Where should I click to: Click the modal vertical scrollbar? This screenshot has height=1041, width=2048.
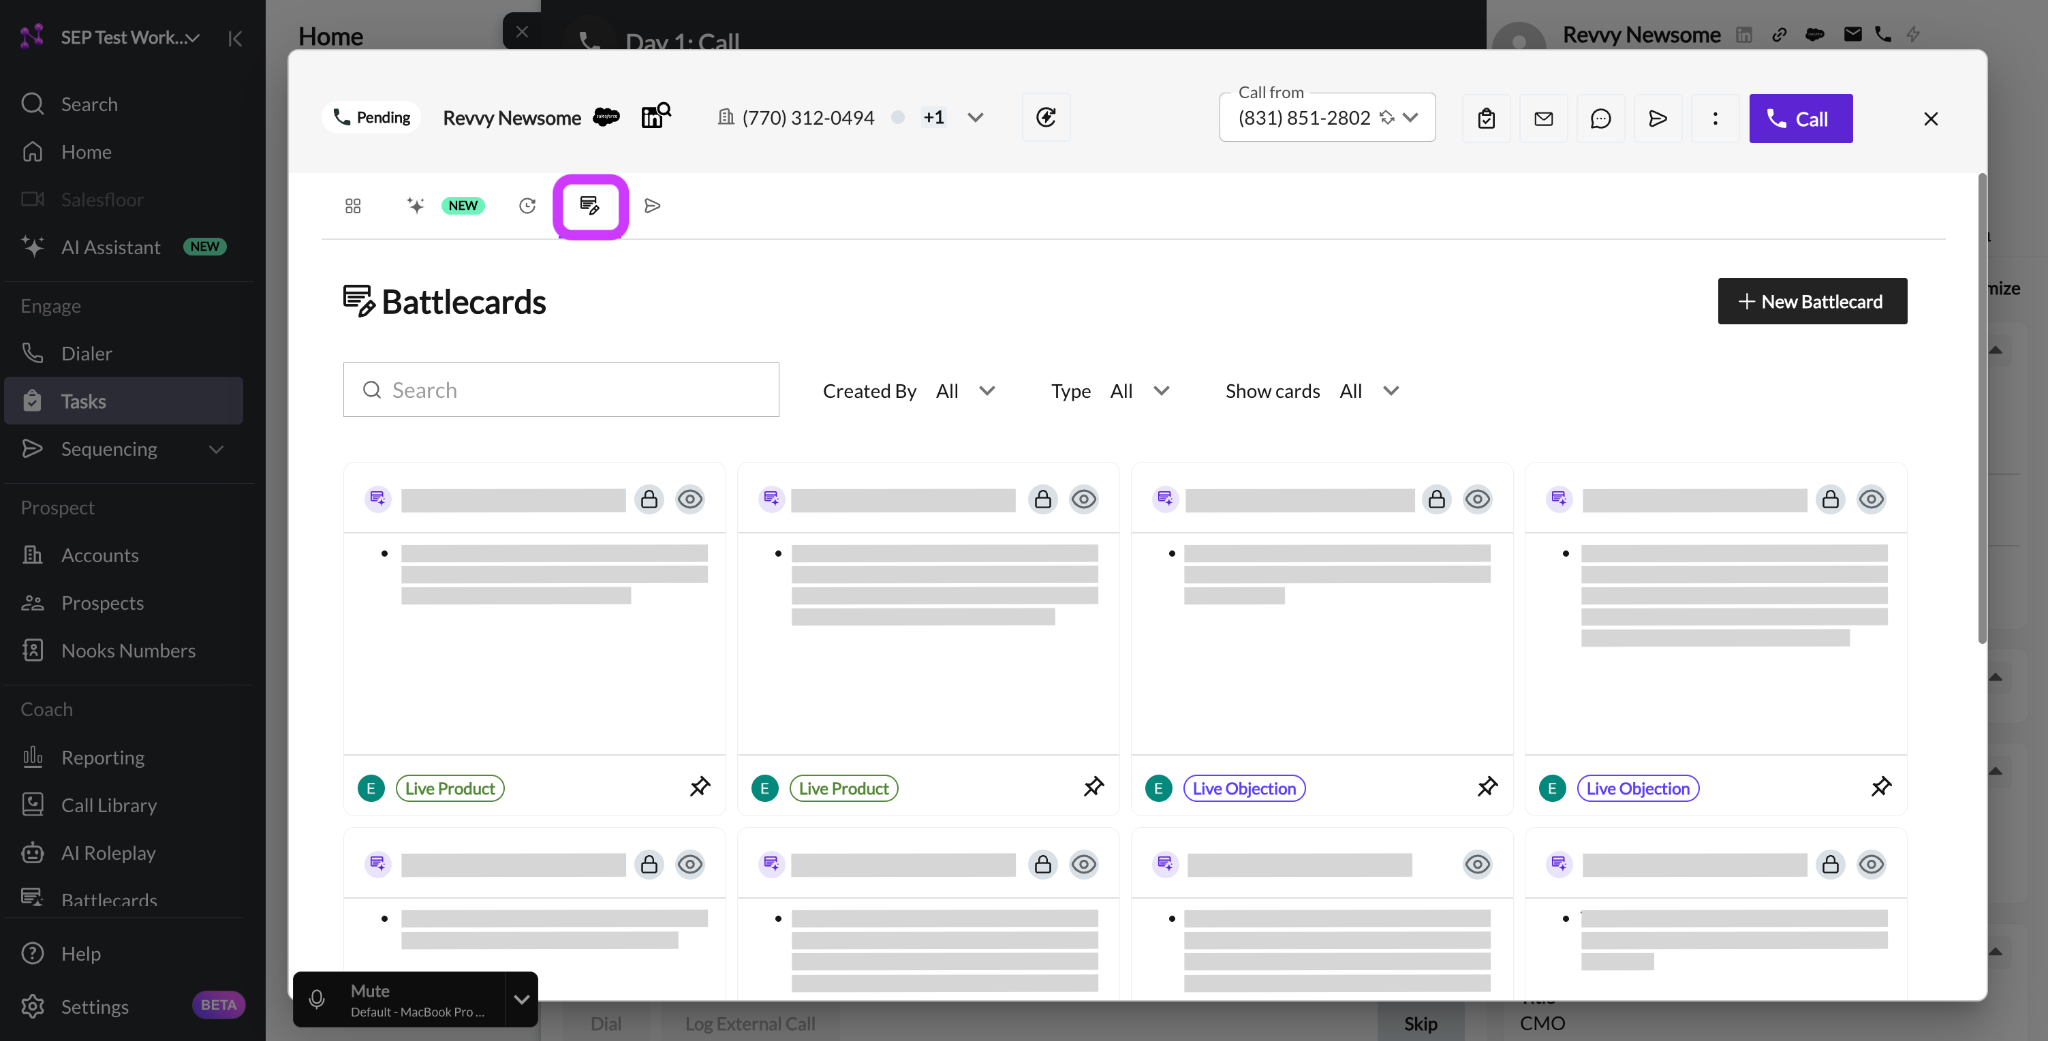tap(1982, 410)
